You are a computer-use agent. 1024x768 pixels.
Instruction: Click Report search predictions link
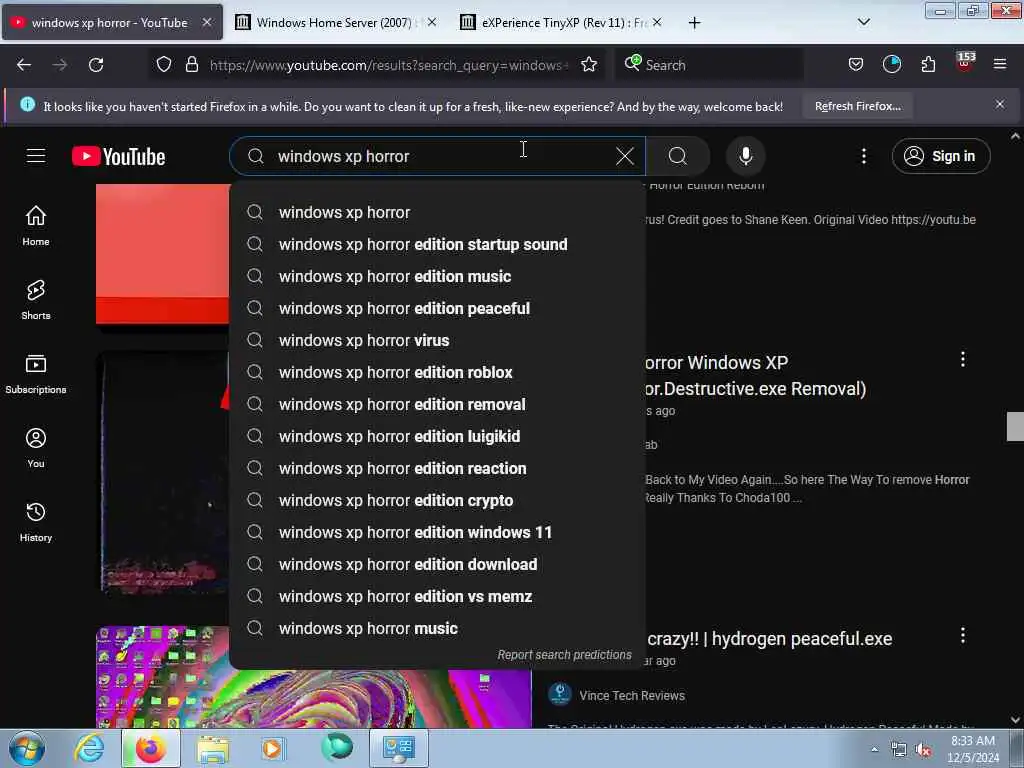coord(564,654)
